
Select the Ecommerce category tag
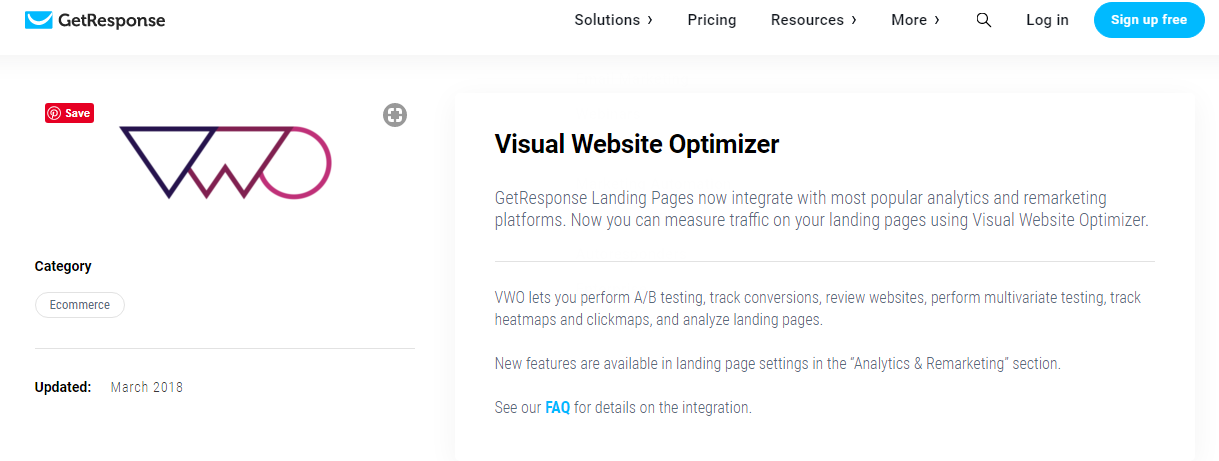pyautogui.click(x=80, y=305)
